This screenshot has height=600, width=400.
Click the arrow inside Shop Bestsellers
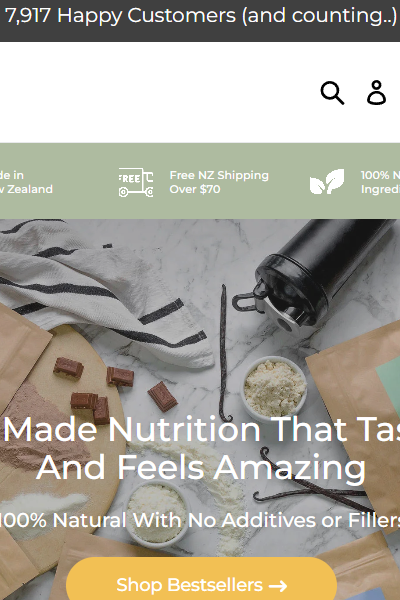point(278,585)
